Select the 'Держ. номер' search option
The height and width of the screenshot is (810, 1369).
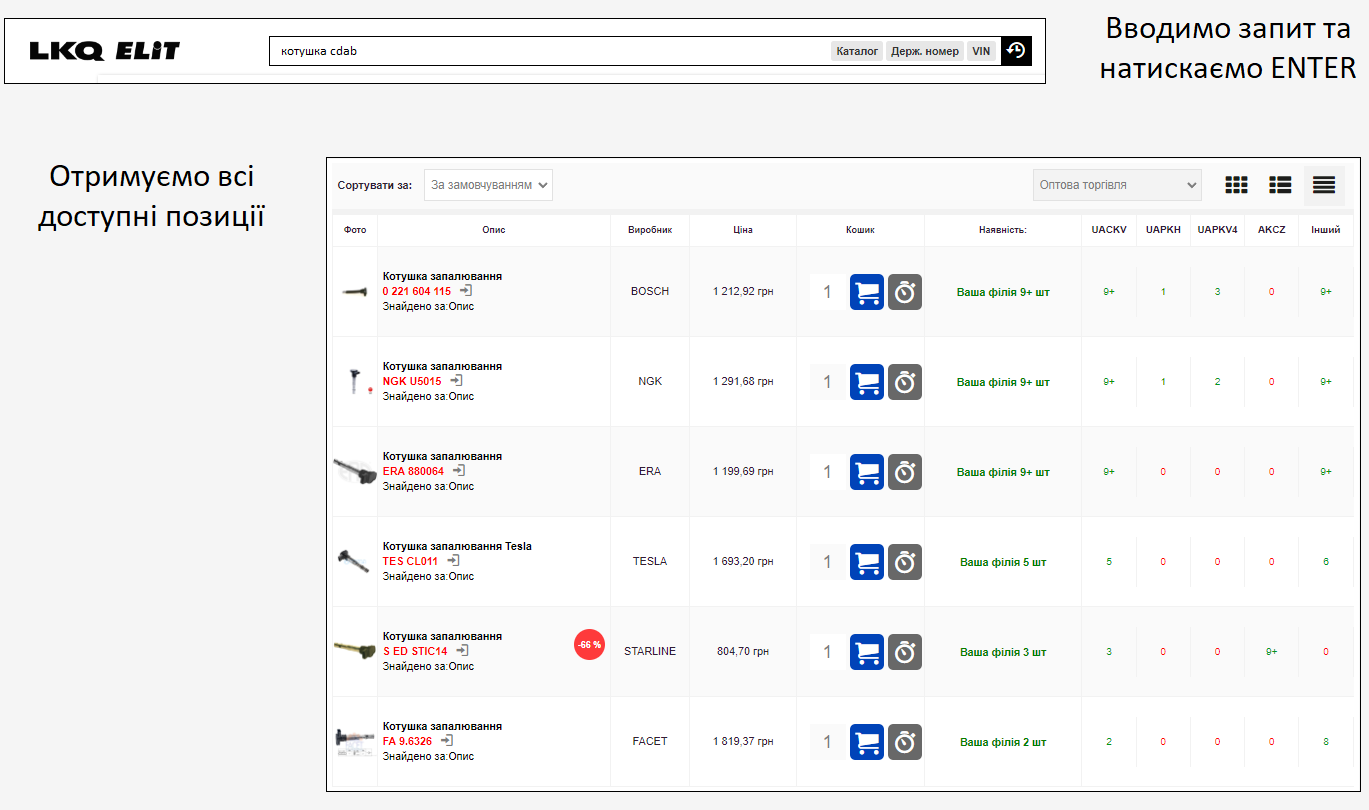[925, 51]
